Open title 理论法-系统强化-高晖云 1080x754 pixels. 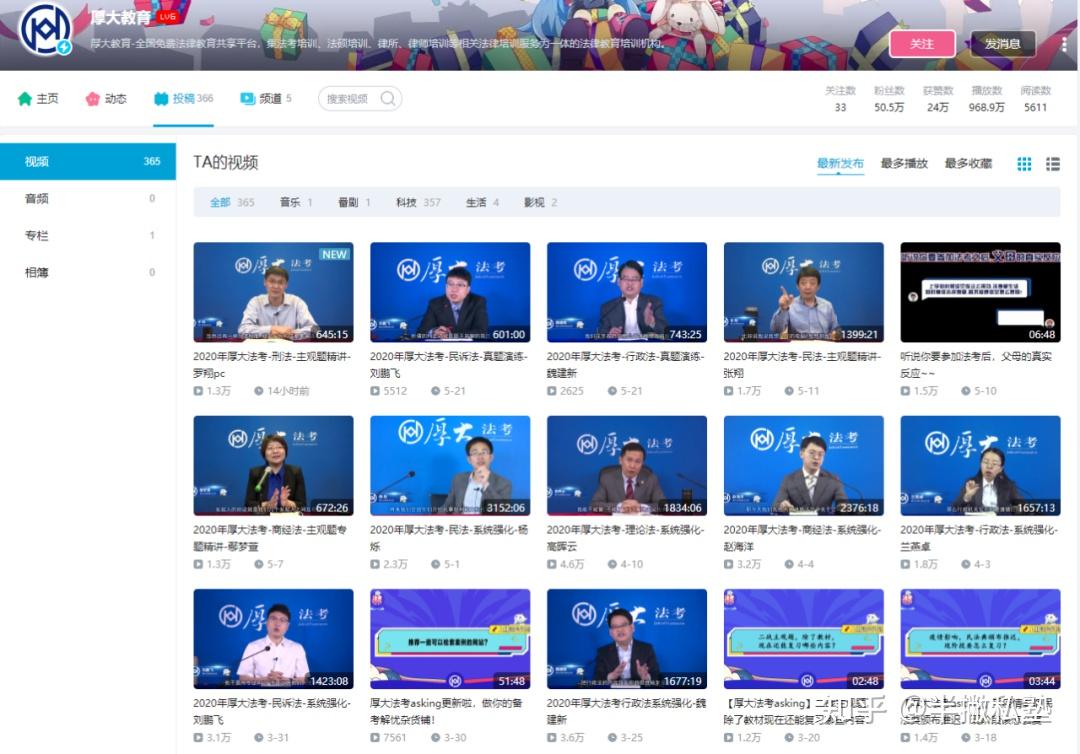click(625, 538)
